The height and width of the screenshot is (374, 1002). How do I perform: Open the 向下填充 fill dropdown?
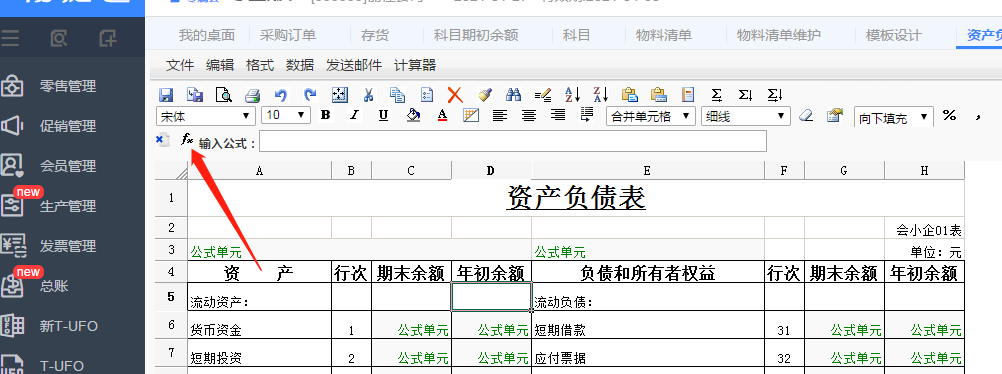click(893, 118)
